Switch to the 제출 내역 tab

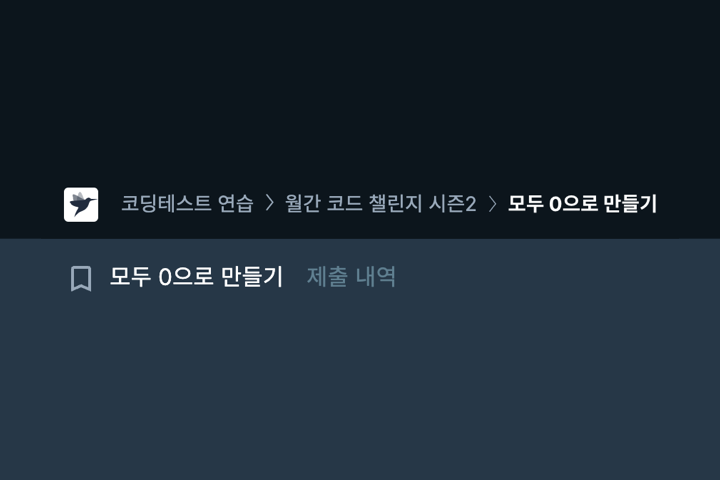tap(351, 277)
